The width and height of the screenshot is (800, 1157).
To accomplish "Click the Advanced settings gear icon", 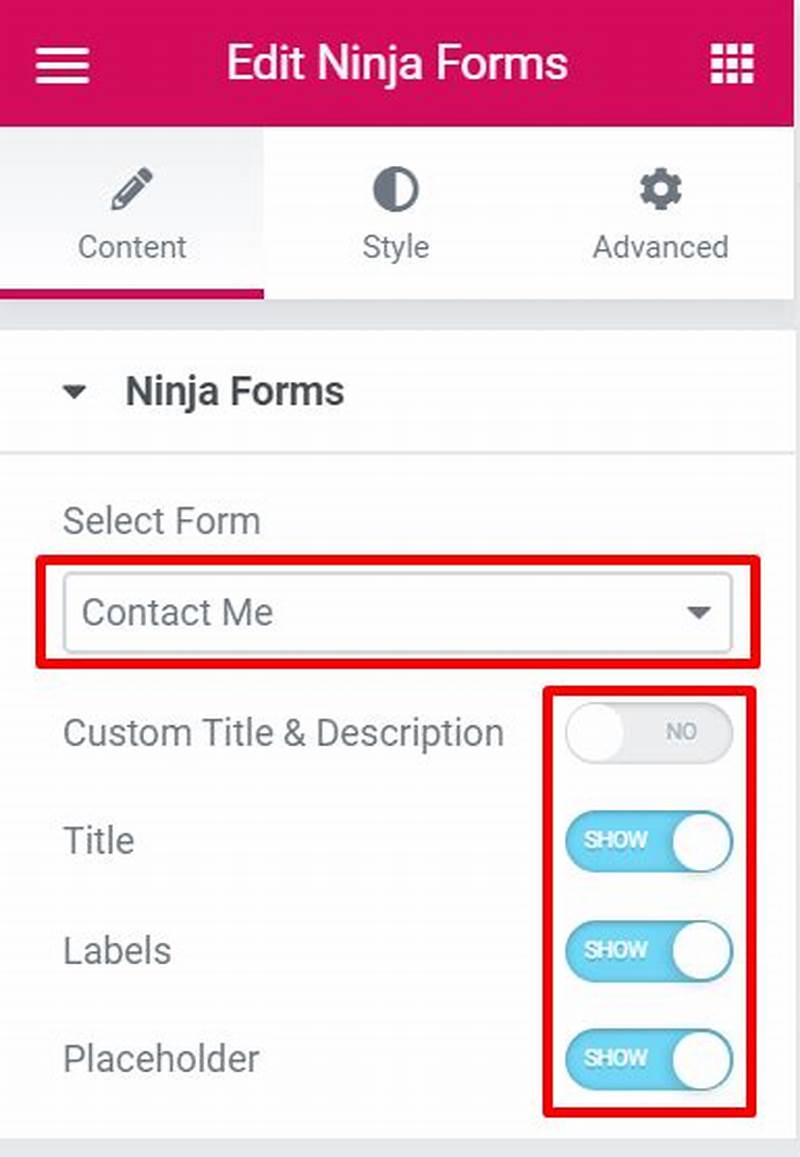I will tap(659, 188).
